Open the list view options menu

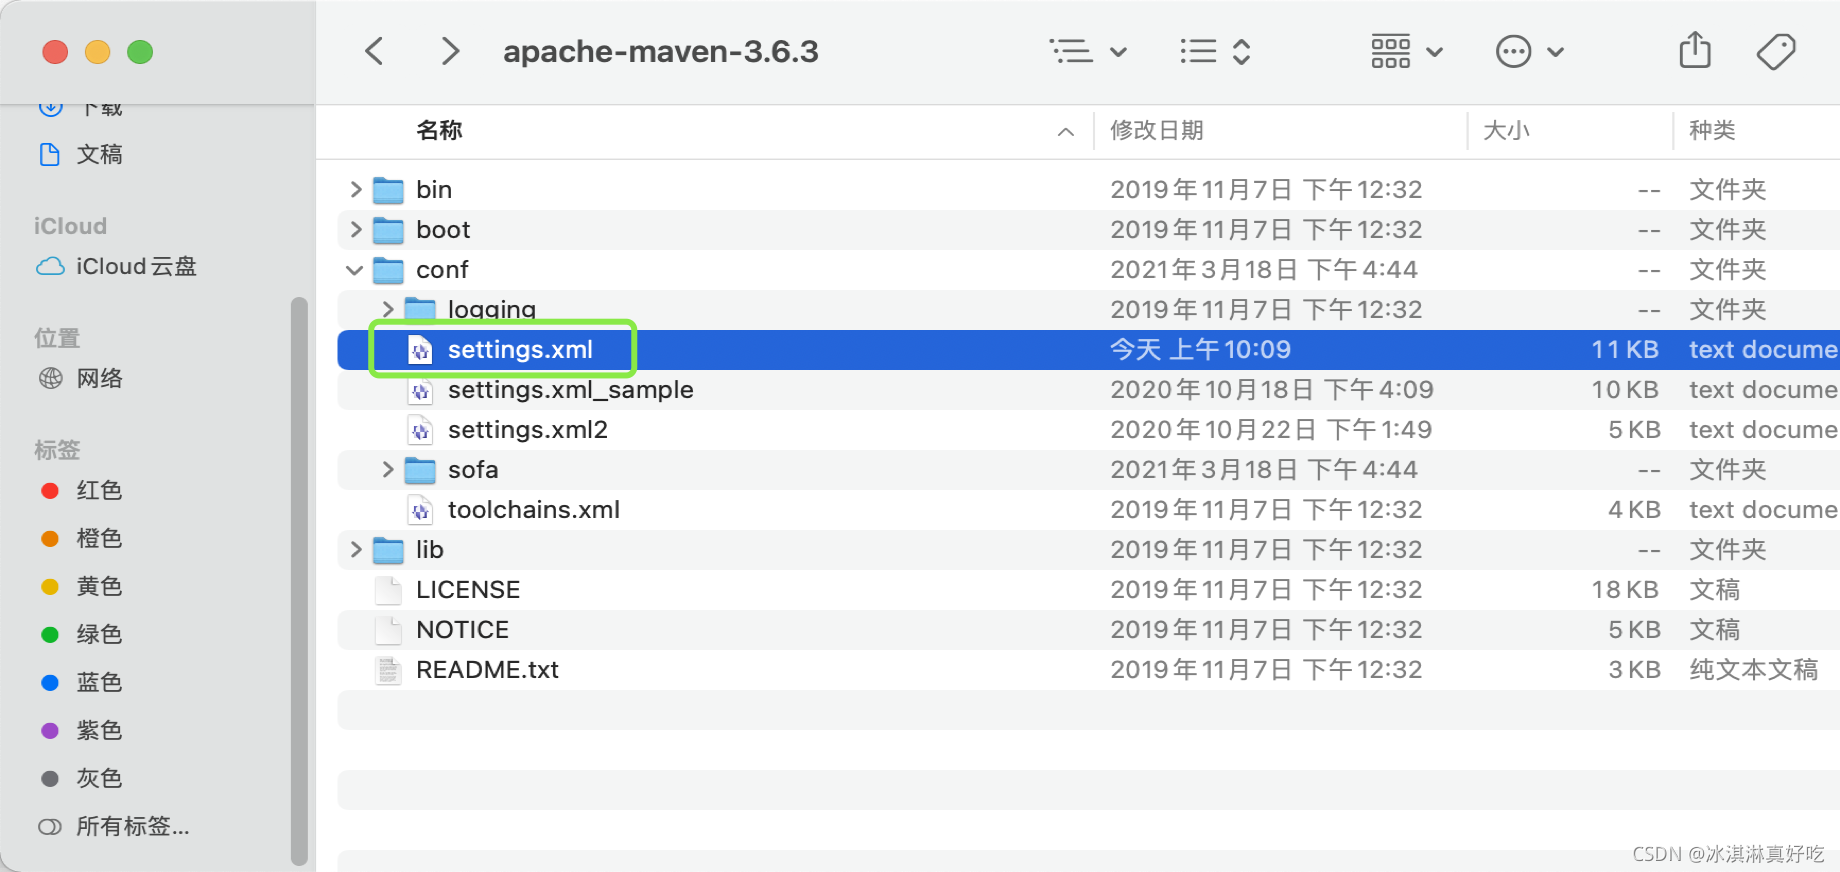coord(1088,51)
